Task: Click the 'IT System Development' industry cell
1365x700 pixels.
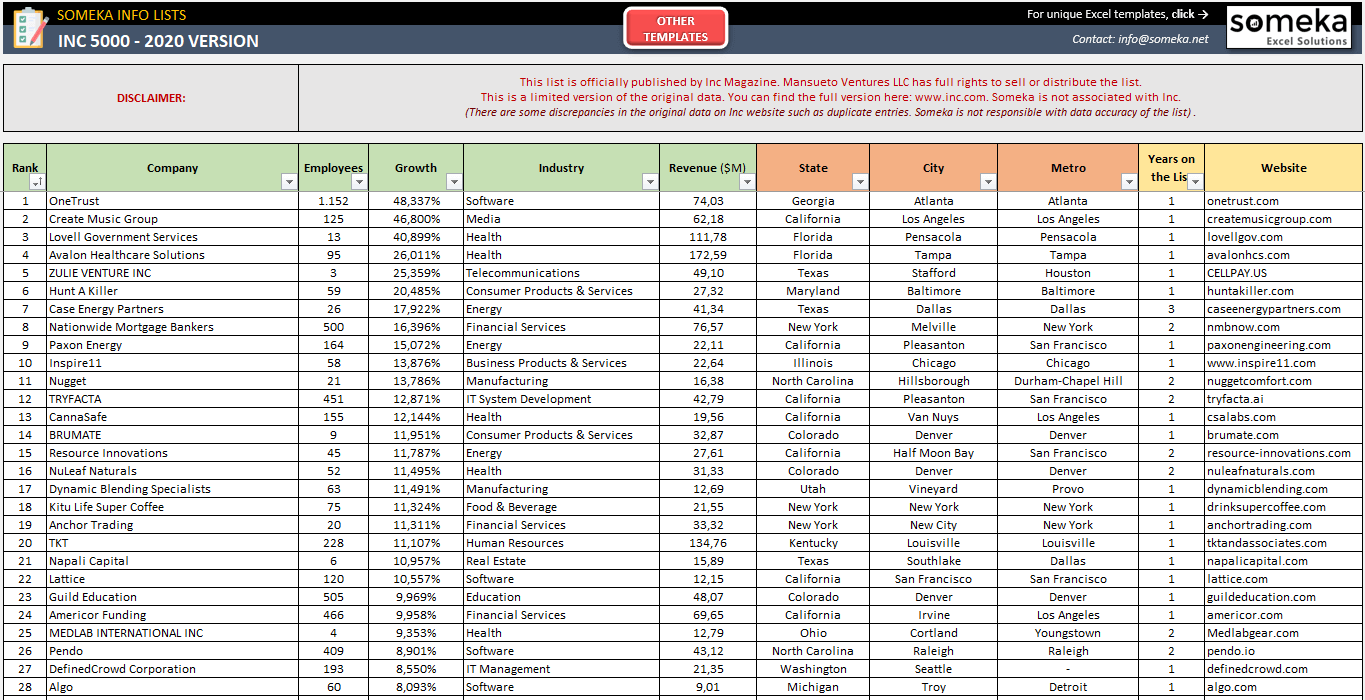Action: (x=562, y=399)
